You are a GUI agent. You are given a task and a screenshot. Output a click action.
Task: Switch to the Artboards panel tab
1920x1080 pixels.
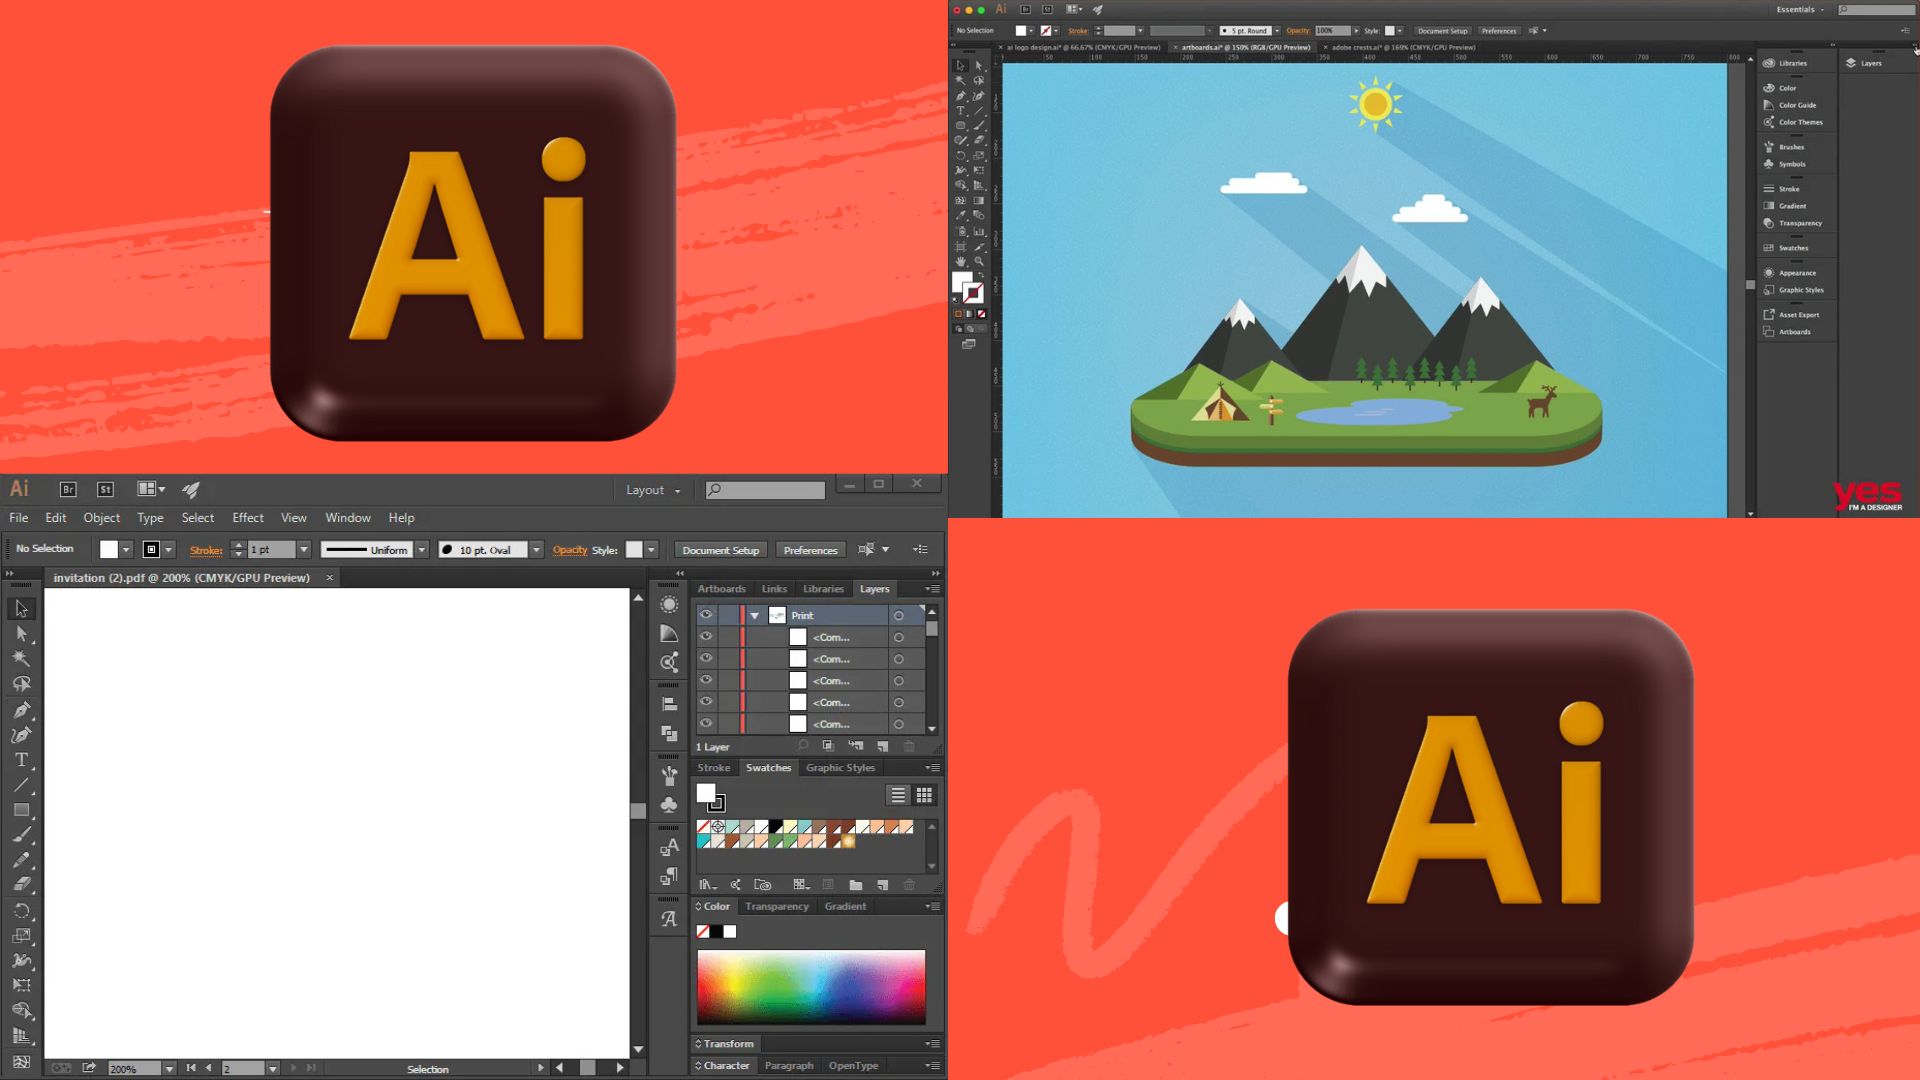(x=721, y=589)
